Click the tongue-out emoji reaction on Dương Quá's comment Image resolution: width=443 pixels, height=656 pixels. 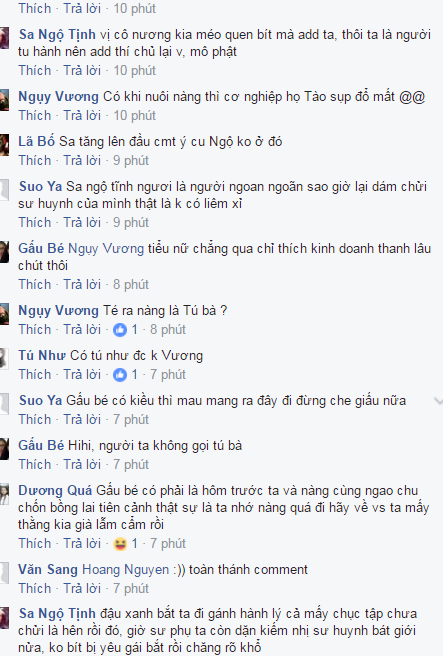click(x=120, y=544)
